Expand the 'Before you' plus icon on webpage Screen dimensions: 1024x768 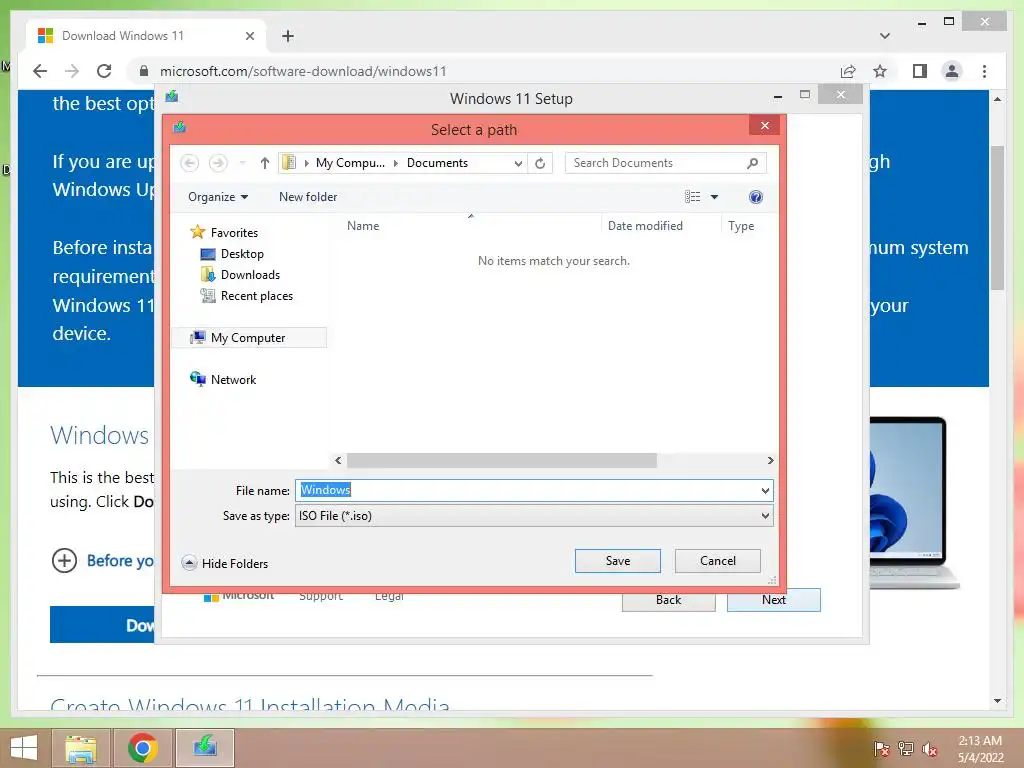pos(64,560)
